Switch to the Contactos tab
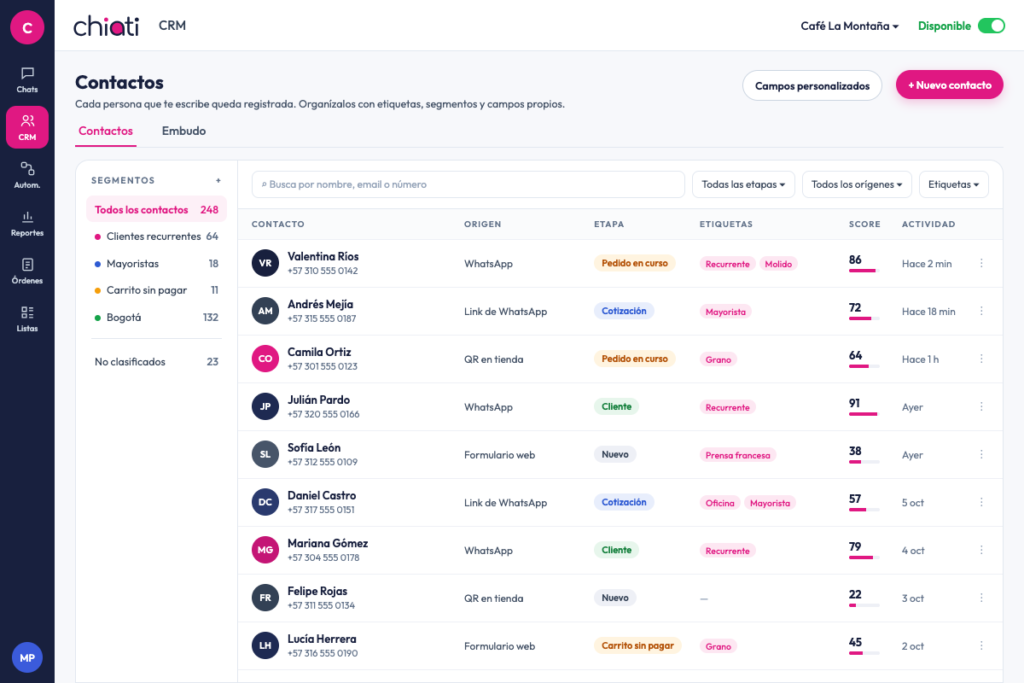Screen dimensions: 1024x683 click(x=106, y=131)
